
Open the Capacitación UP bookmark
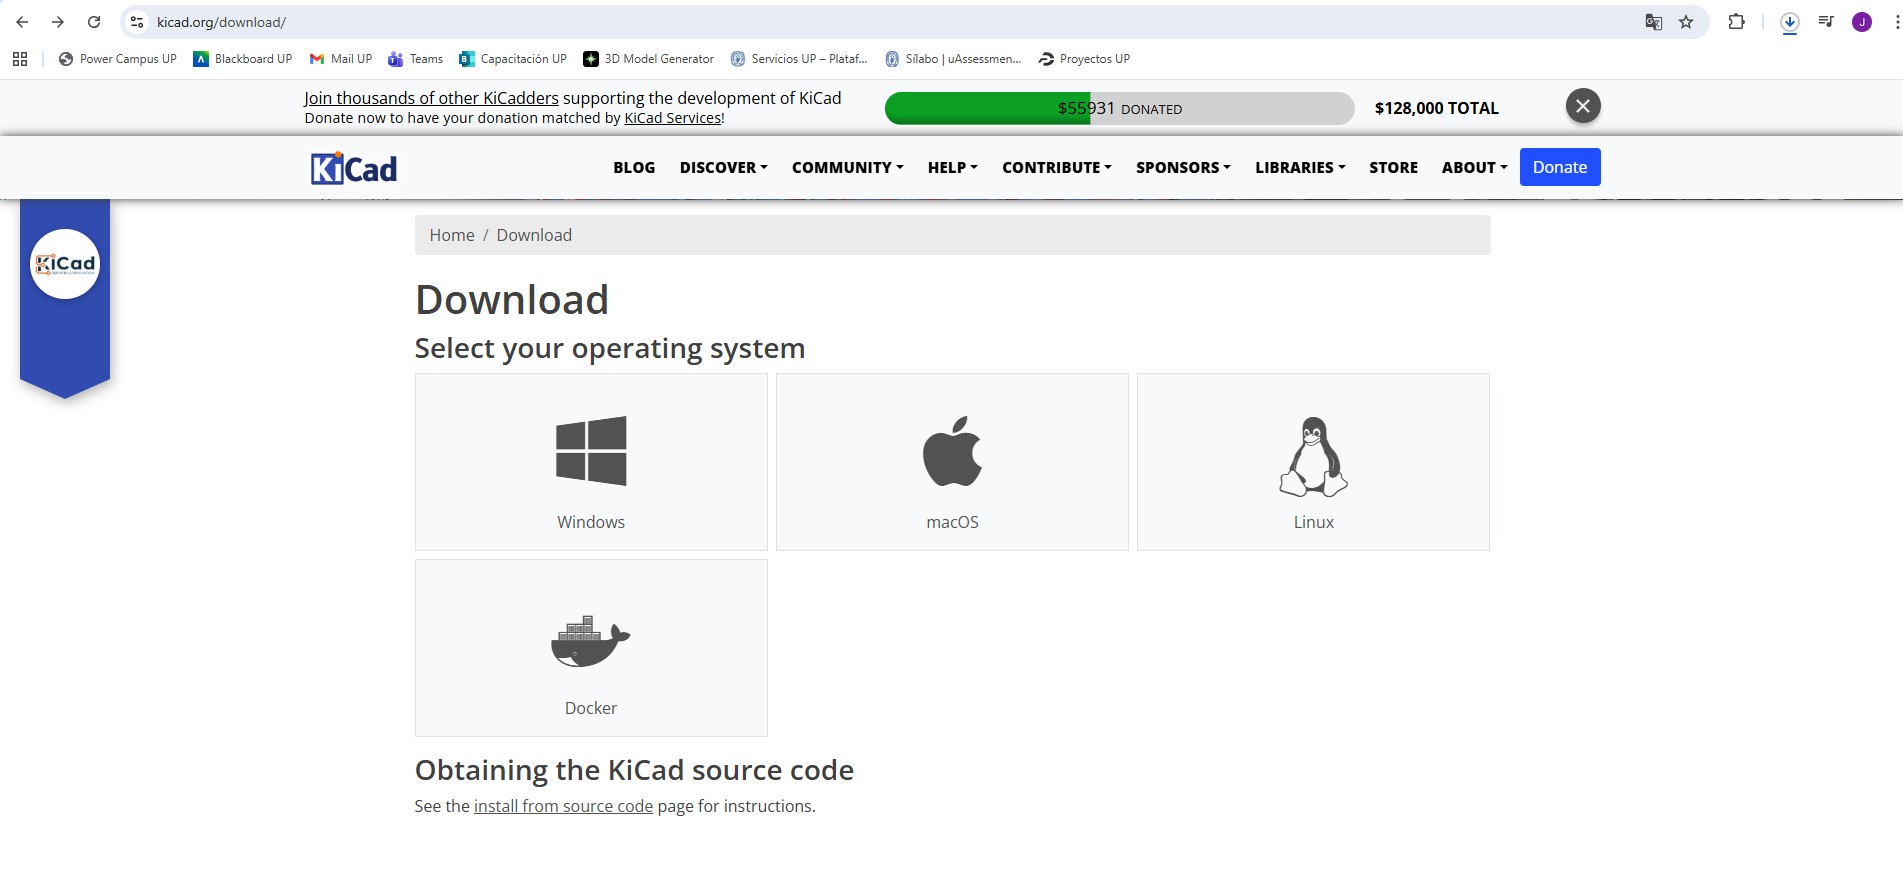click(x=513, y=59)
